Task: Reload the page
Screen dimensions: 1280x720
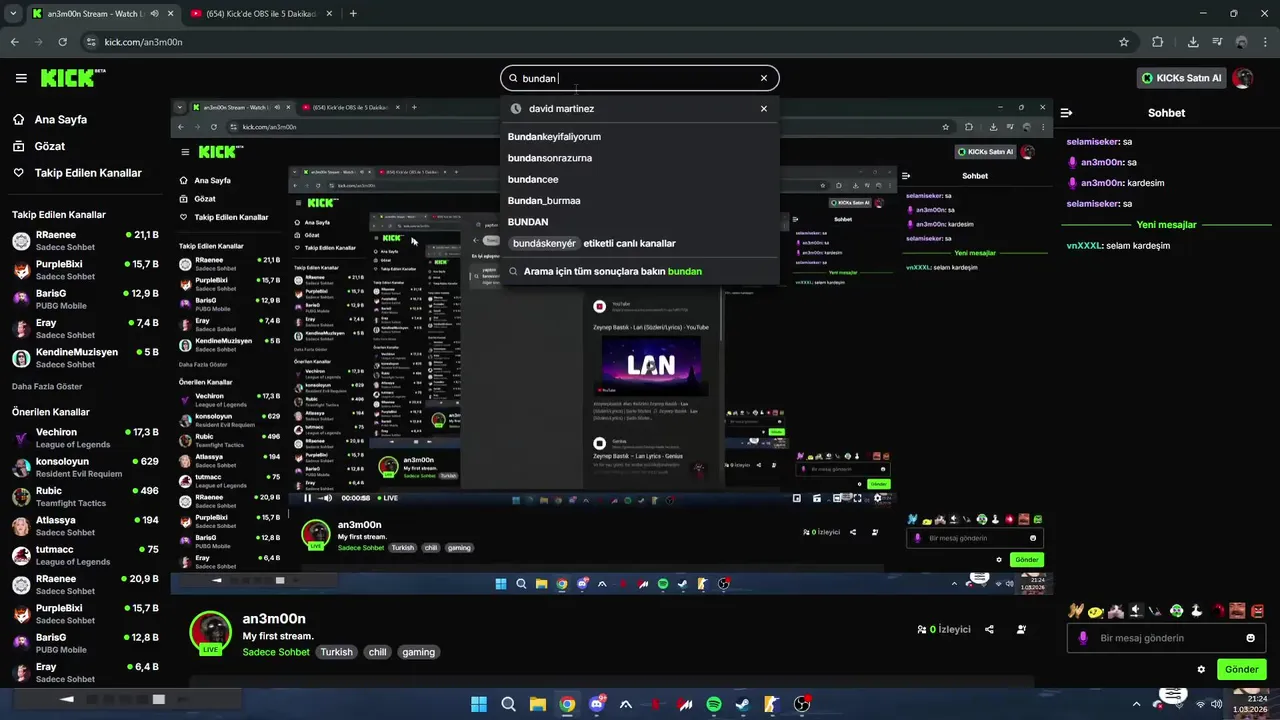Action: click(63, 42)
